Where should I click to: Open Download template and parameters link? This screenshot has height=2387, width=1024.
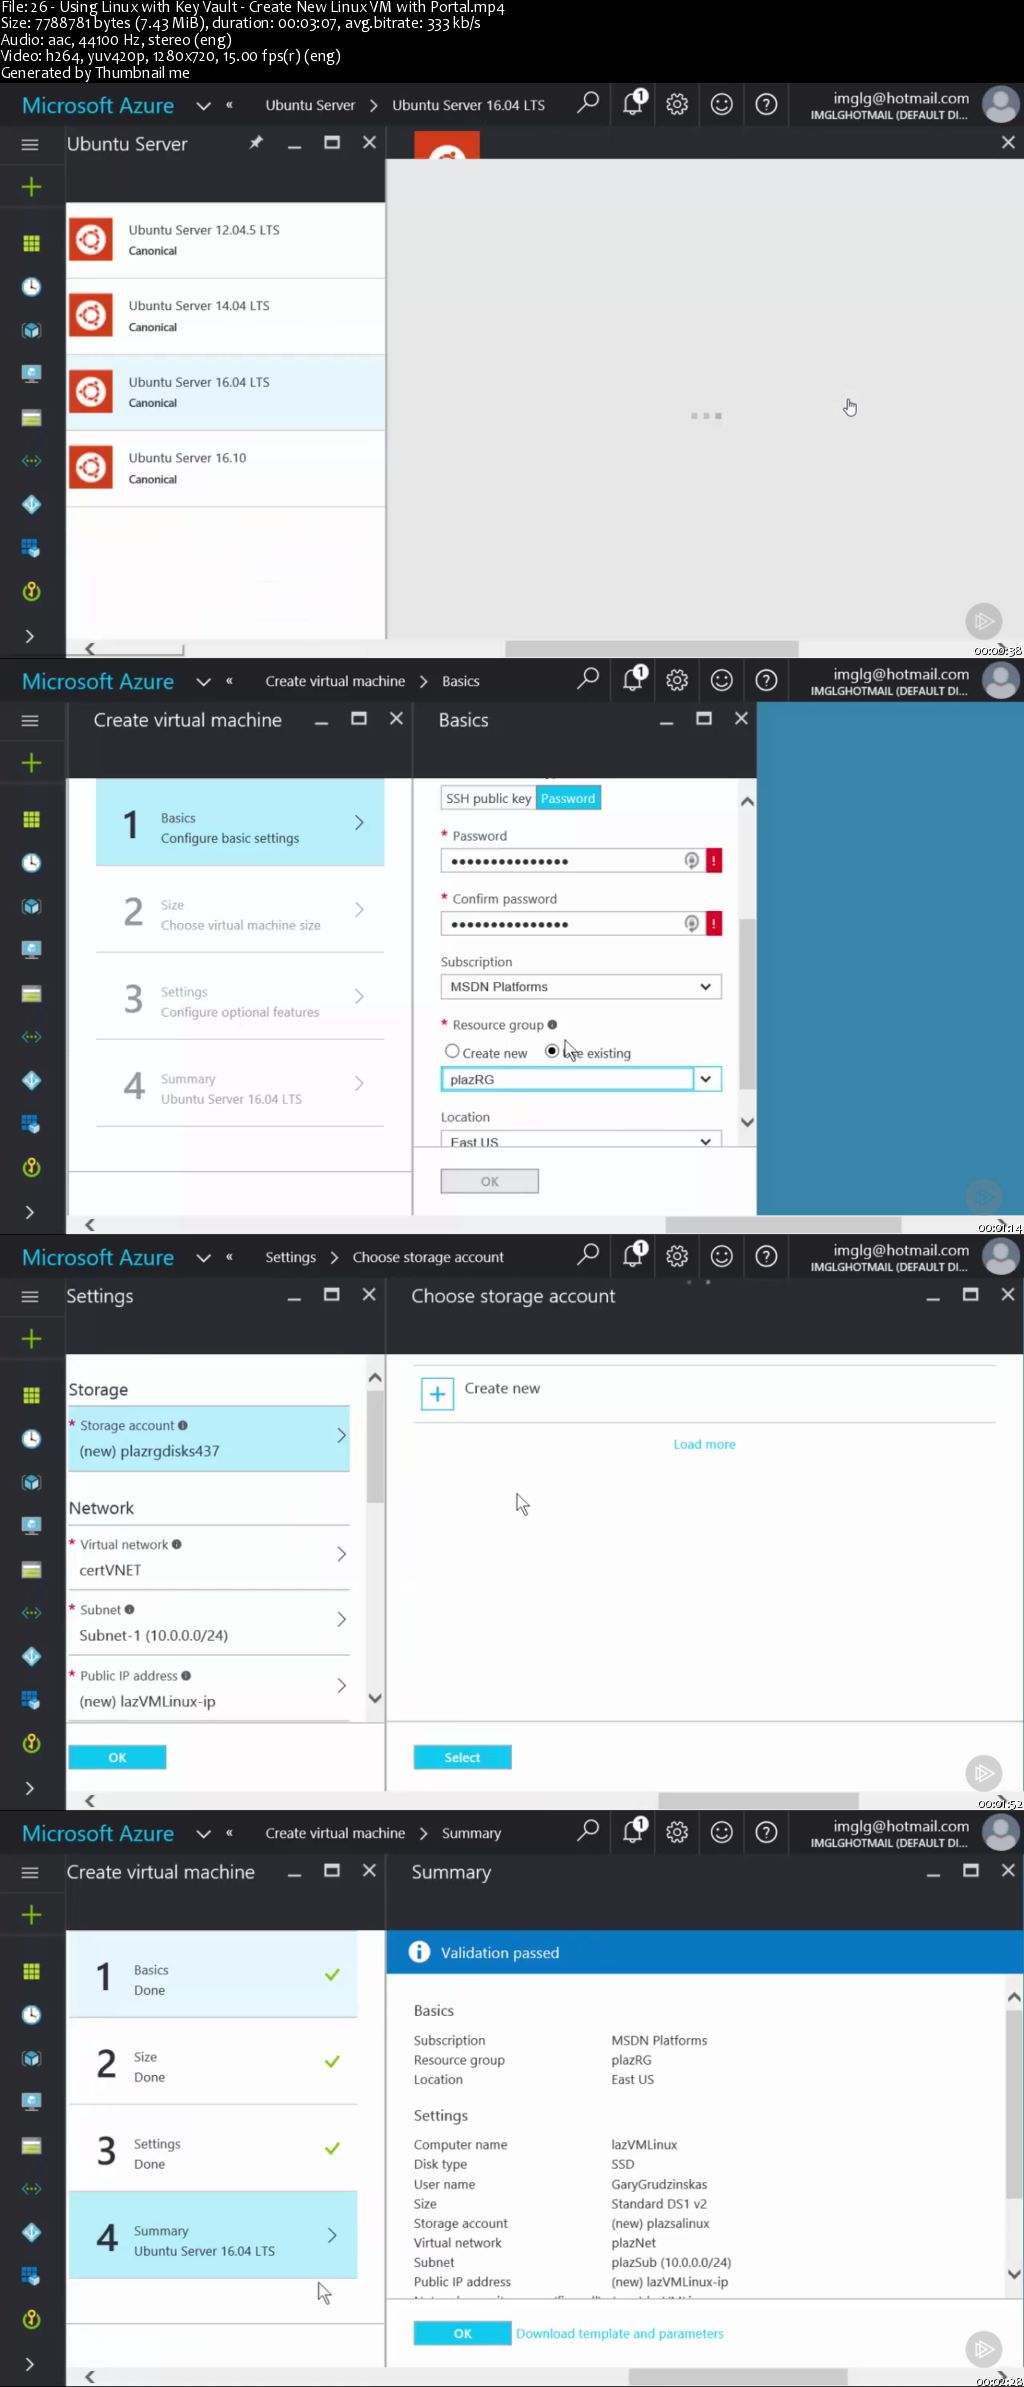(x=619, y=2333)
